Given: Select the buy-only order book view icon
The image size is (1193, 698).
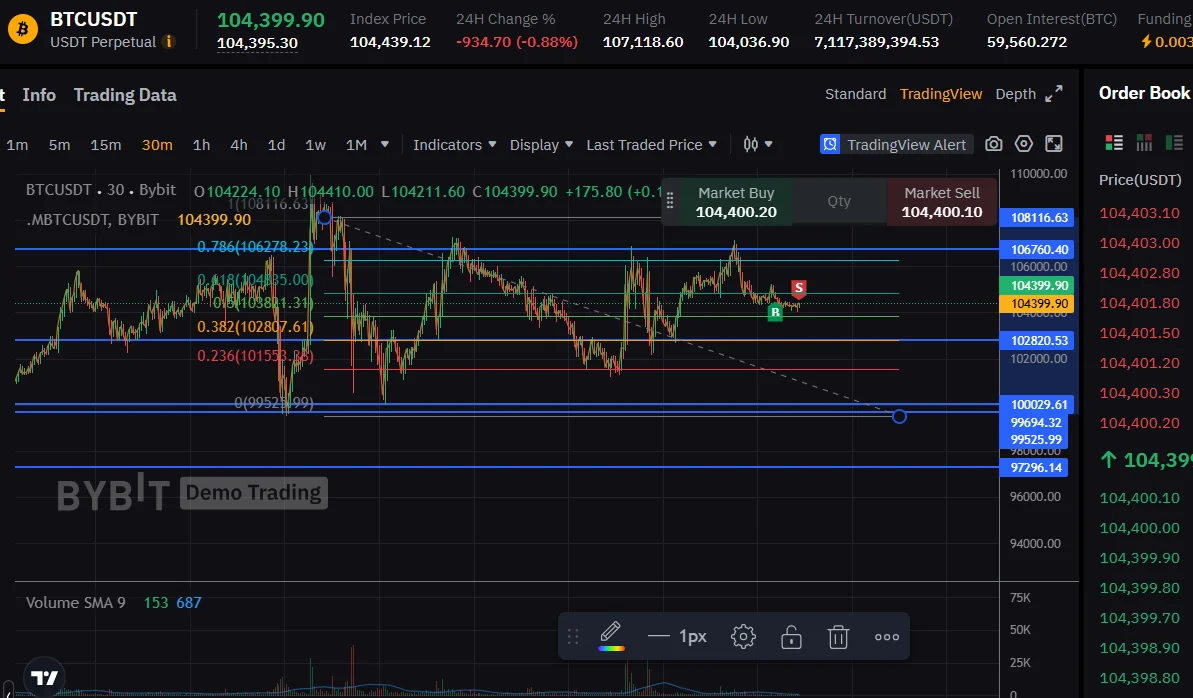Looking at the screenshot, I should [1175, 142].
